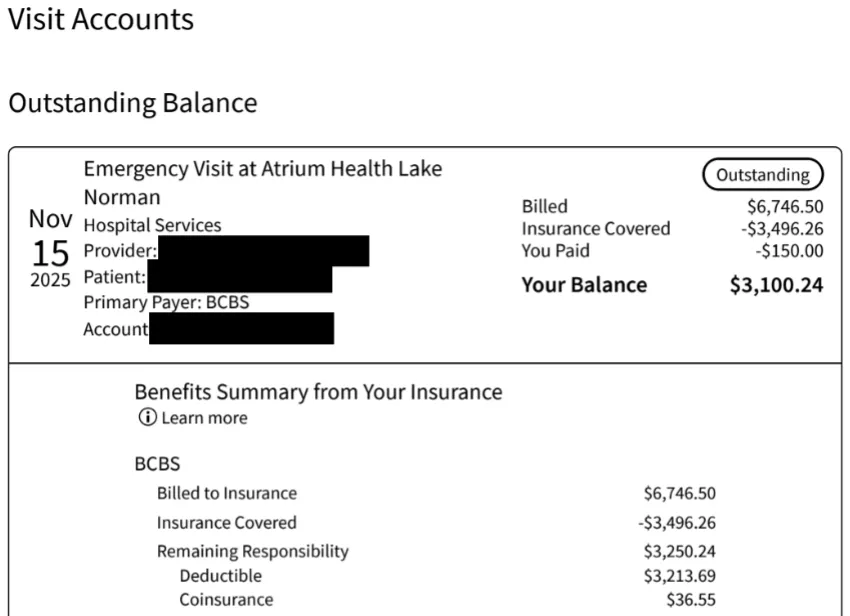Select the Benefits Summary from Your Insurance heading
The height and width of the screenshot is (616, 850).
click(x=318, y=392)
